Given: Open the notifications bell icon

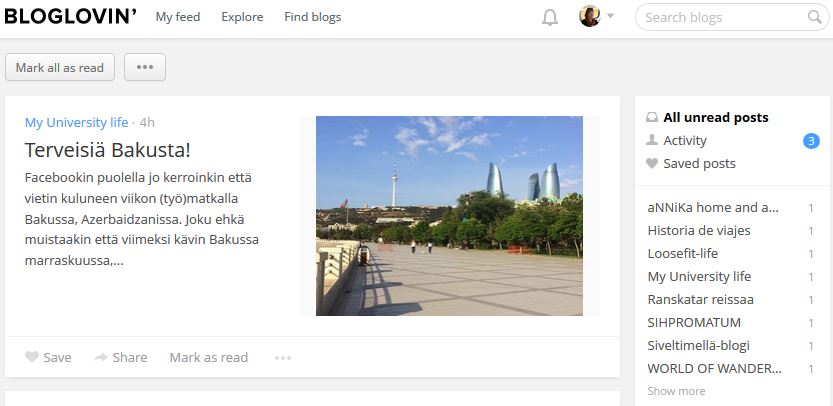Looking at the screenshot, I should tap(549, 17).
